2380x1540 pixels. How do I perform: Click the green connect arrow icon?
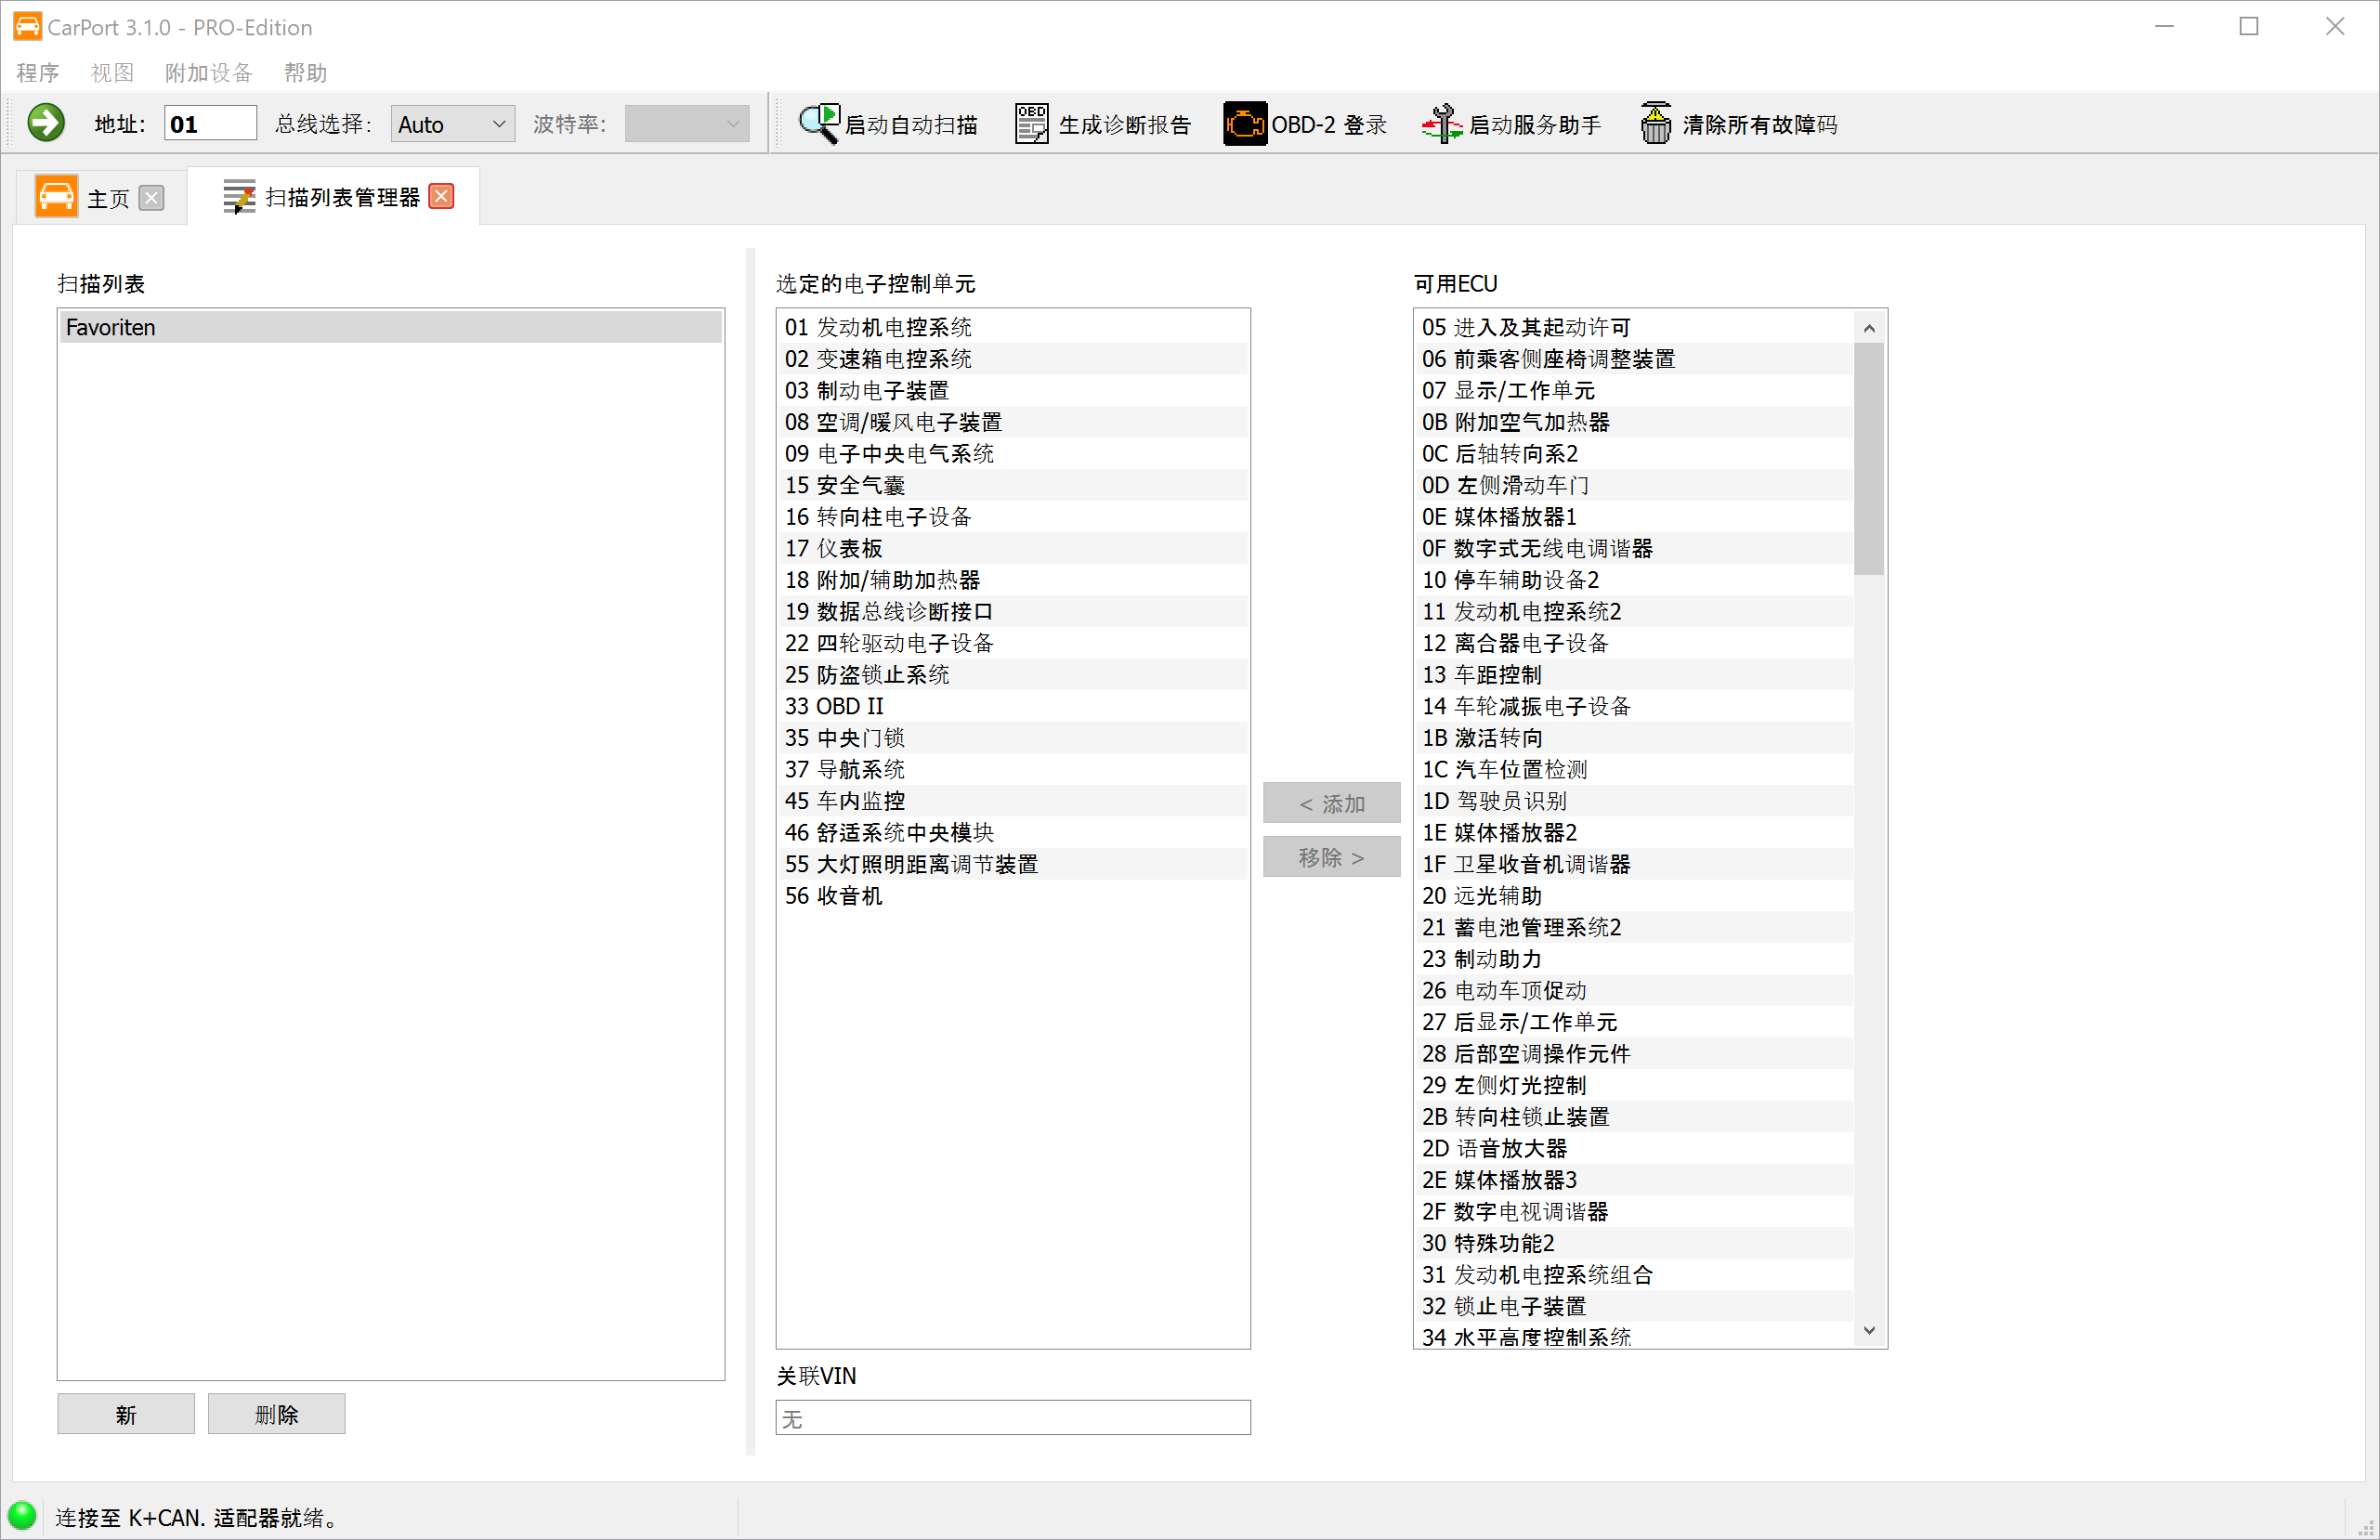click(46, 124)
